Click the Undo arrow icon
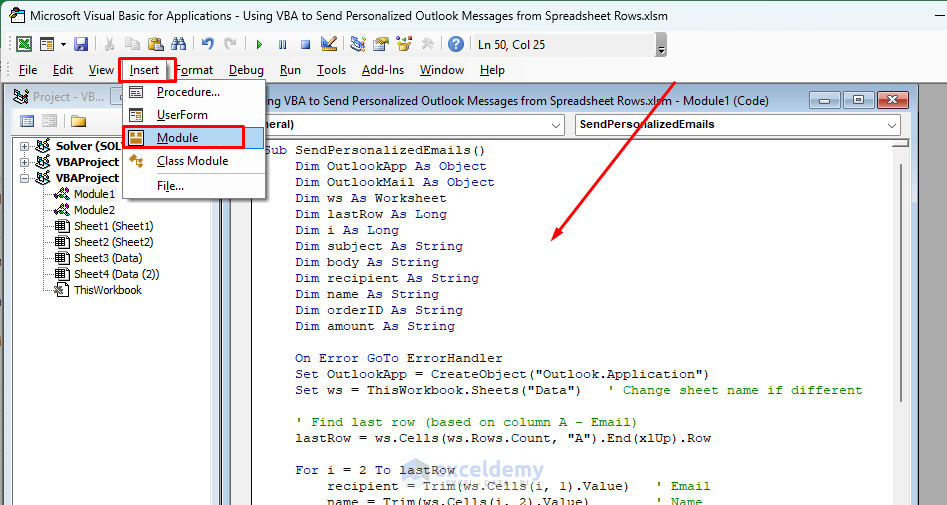947x505 pixels. tap(208, 44)
